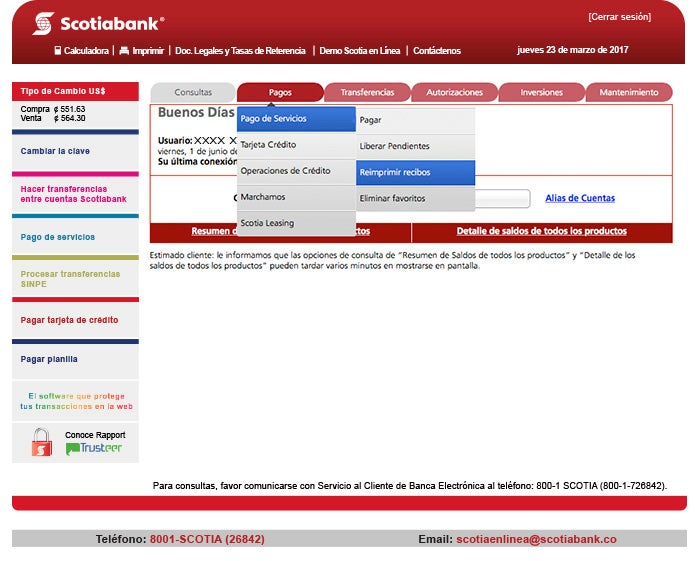This screenshot has width=700, height=561.
Task: Choose Reimprimir recibos from submenu
Action: click(x=415, y=172)
